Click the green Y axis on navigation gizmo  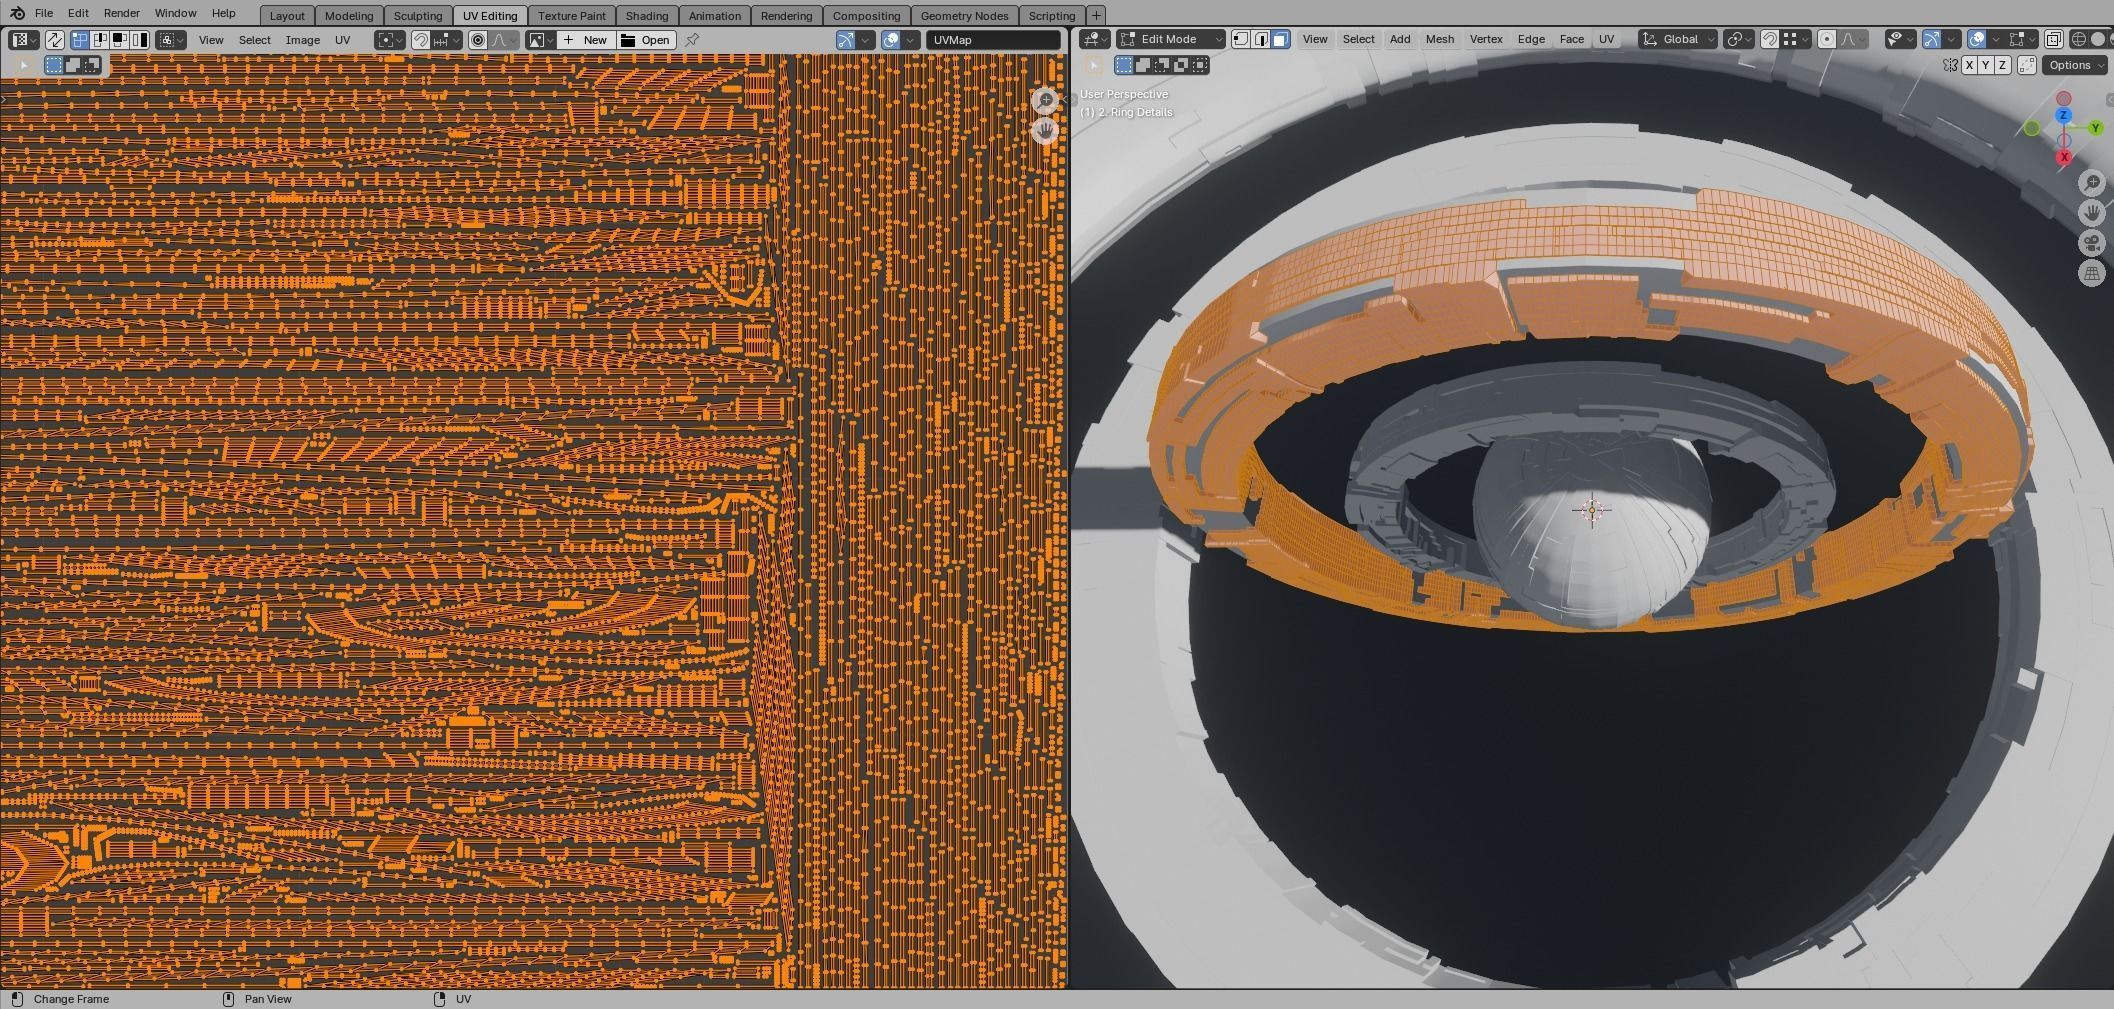[2095, 128]
